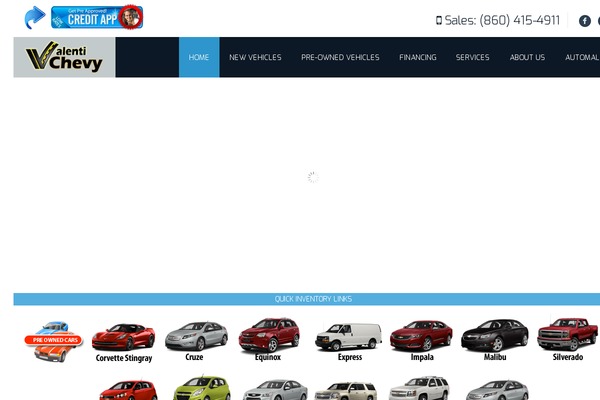Click the Equinox model label
Image resolution: width=600 pixels, height=400 pixels.
(x=268, y=357)
